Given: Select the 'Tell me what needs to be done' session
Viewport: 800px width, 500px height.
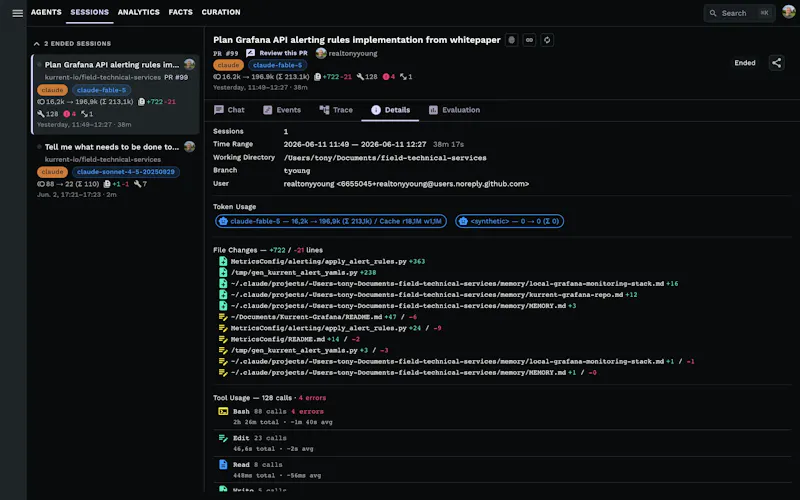Looking at the screenshot, I should point(115,170).
